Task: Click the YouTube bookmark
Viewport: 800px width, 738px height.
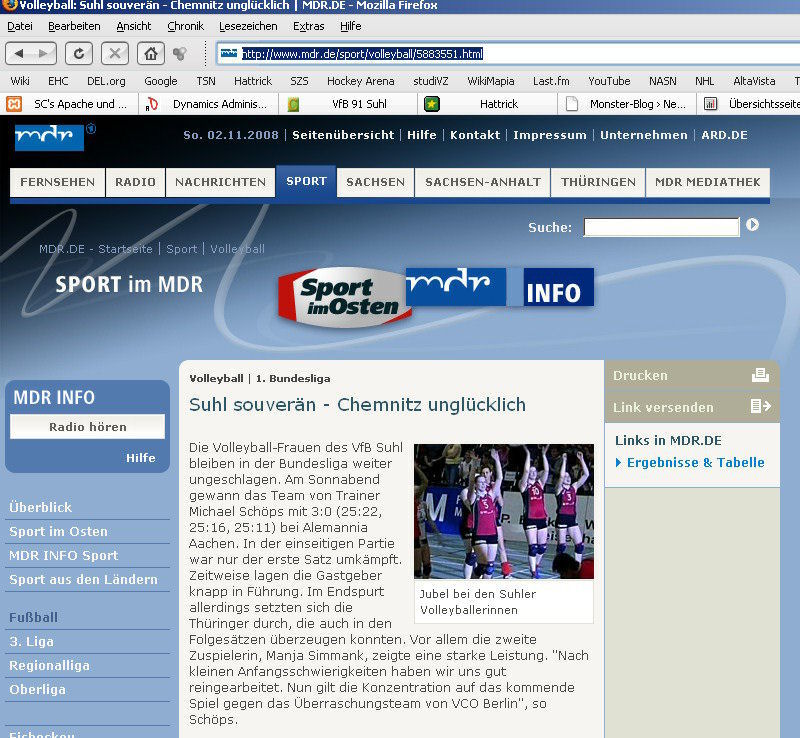Action: (x=609, y=81)
